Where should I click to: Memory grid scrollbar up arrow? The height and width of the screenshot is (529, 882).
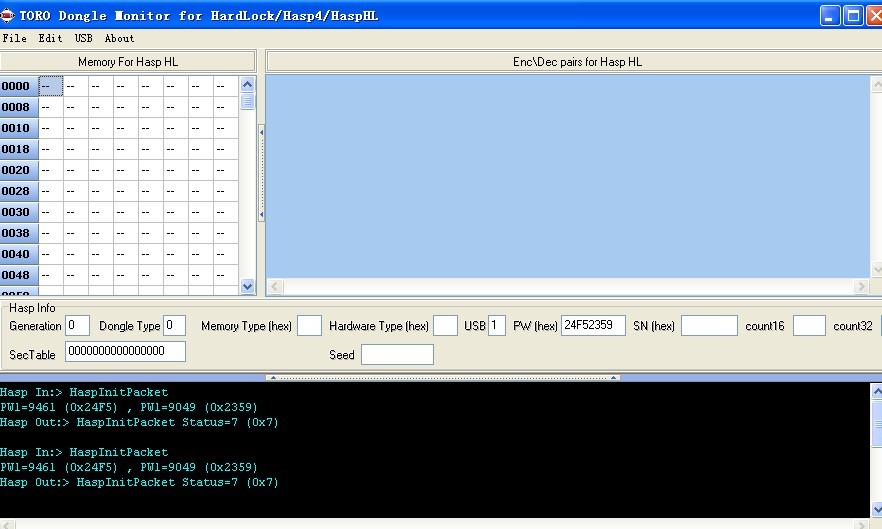[x=248, y=84]
